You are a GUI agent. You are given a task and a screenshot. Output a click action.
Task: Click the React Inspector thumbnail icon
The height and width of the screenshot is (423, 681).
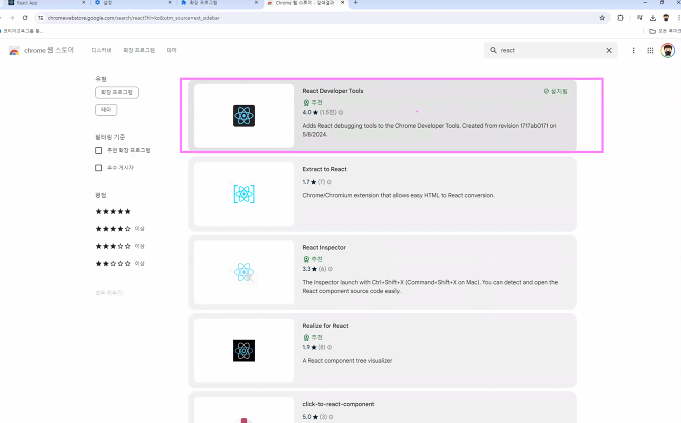[244, 272]
